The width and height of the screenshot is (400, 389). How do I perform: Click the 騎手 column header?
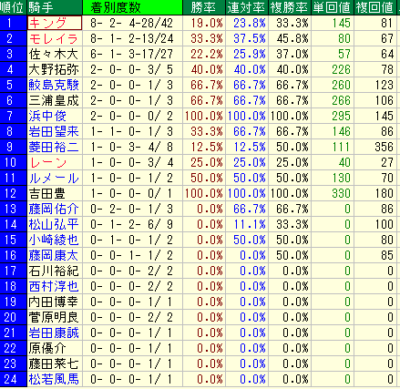tap(55, 7)
